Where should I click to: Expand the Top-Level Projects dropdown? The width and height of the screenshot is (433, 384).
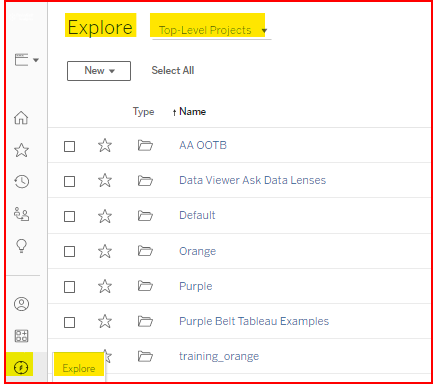(x=211, y=30)
